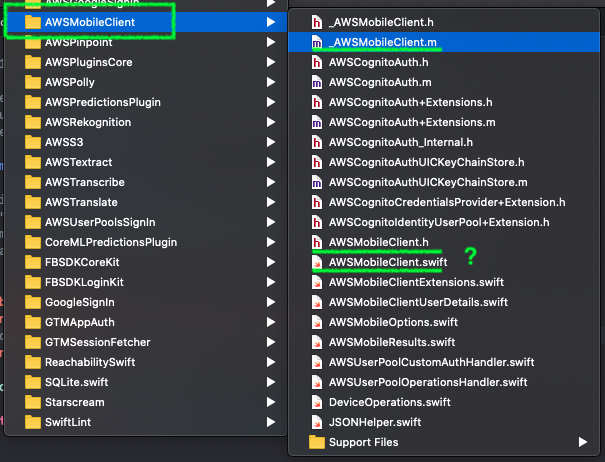The height and width of the screenshot is (462, 605).
Task: Click the AWSCognitoAuth+Extensions.h header icon
Action: (x=317, y=102)
